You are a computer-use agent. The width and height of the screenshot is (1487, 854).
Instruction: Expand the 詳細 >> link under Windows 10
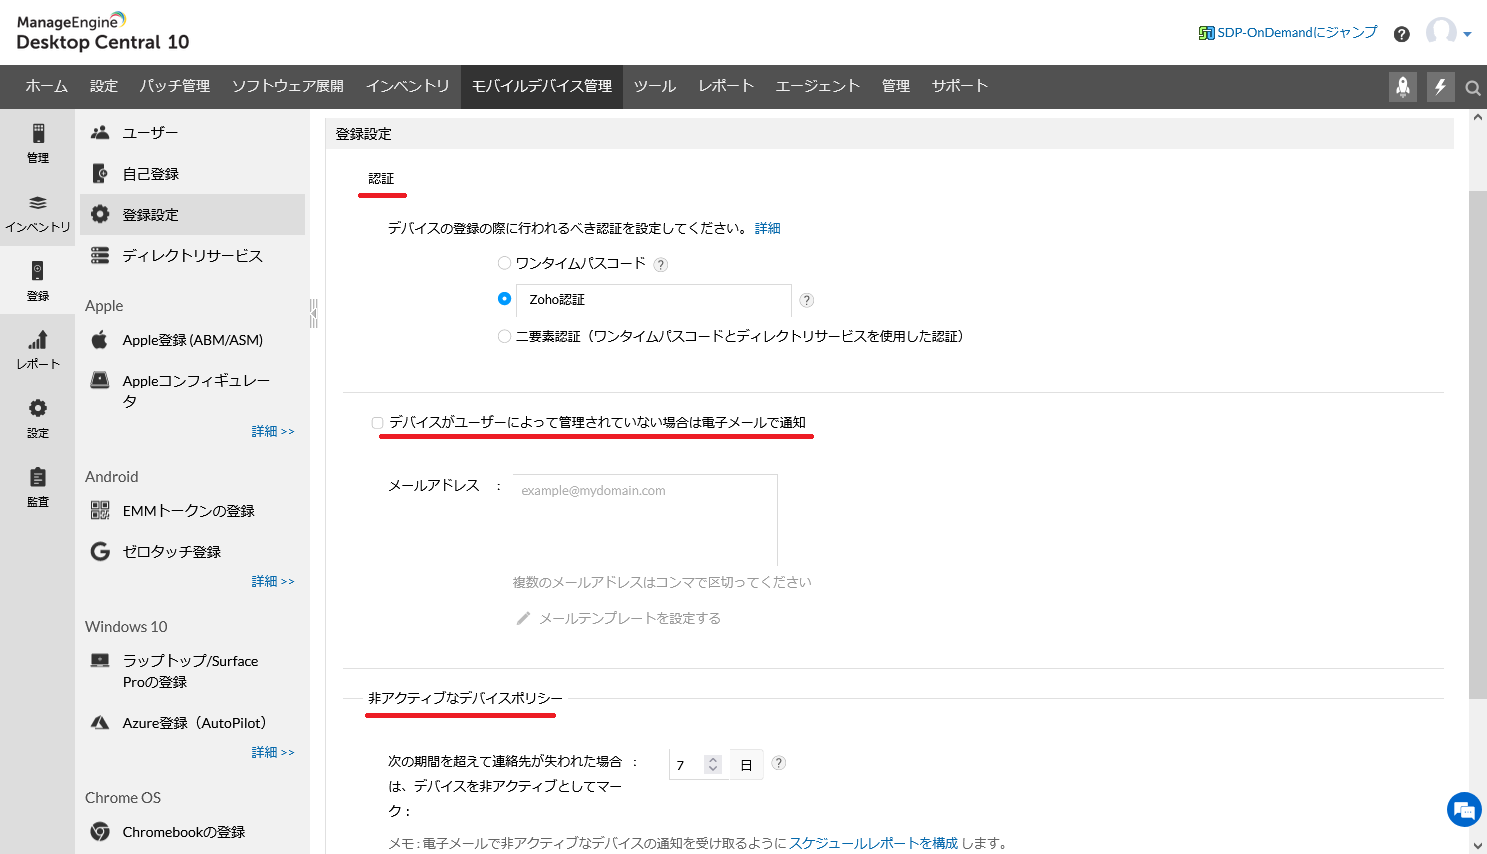pos(273,752)
